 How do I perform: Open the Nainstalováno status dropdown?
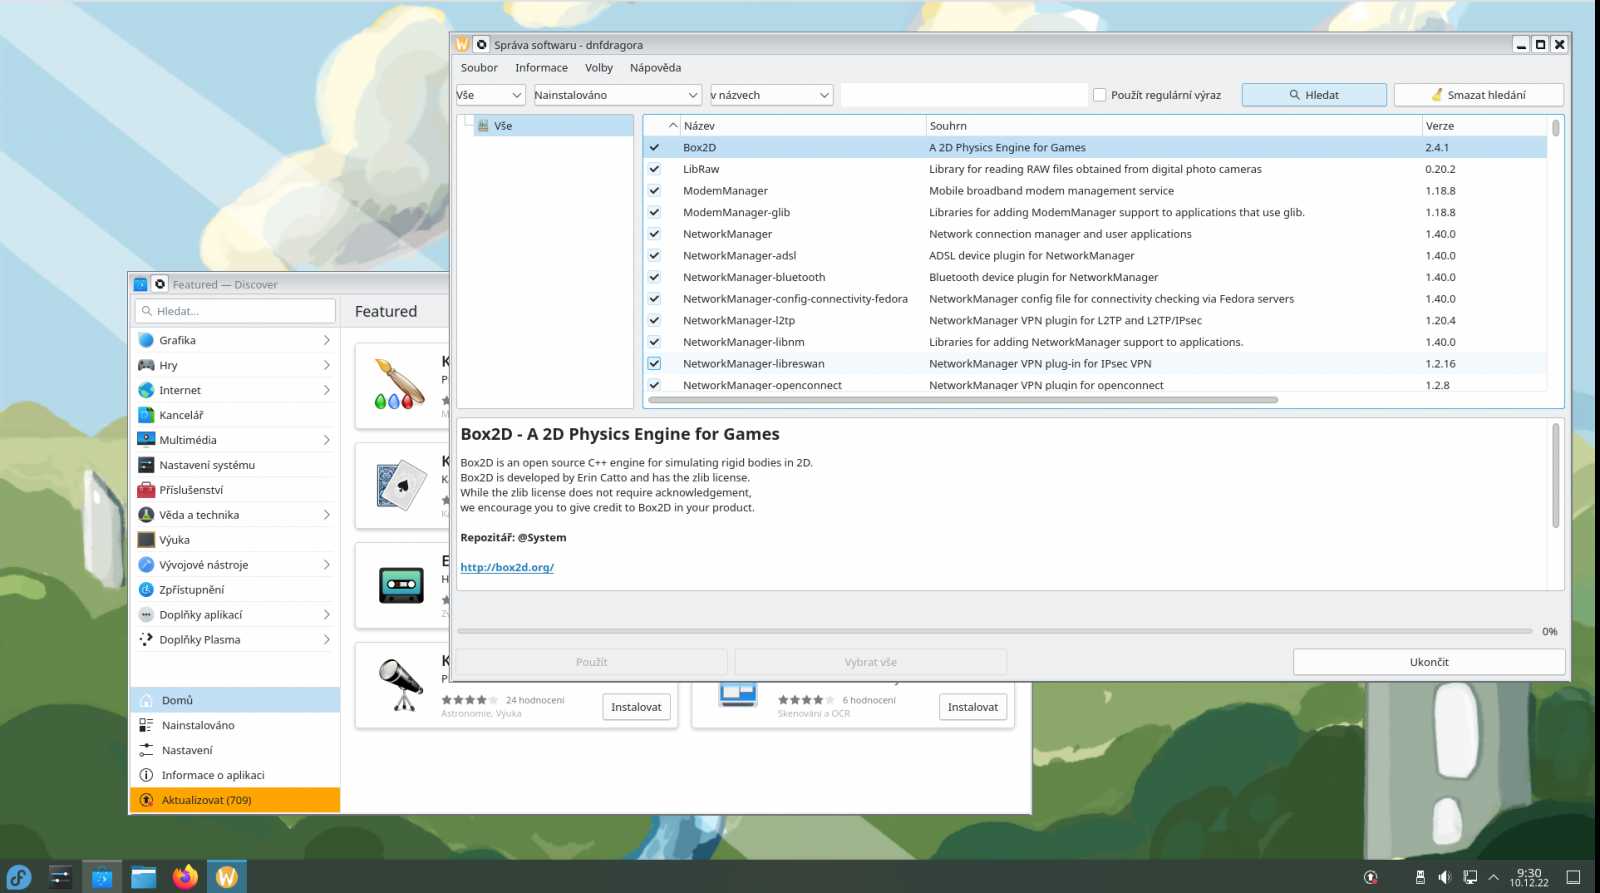click(x=616, y=95)
